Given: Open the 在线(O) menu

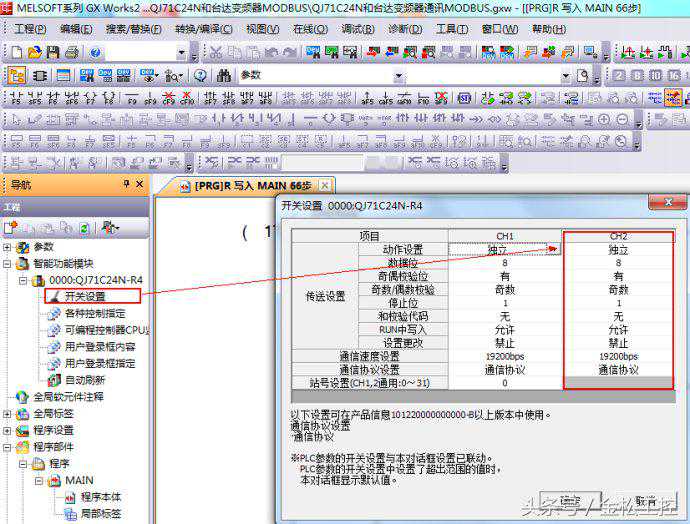Looking at the screenshot, I should 309,29.
